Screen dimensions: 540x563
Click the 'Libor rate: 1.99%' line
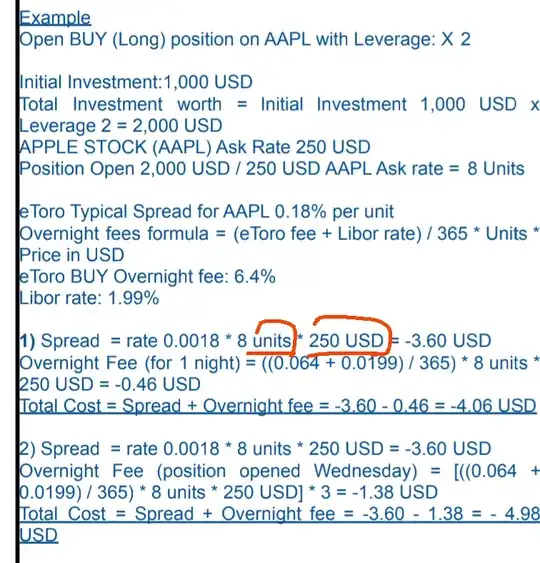(x=89, y=298)
